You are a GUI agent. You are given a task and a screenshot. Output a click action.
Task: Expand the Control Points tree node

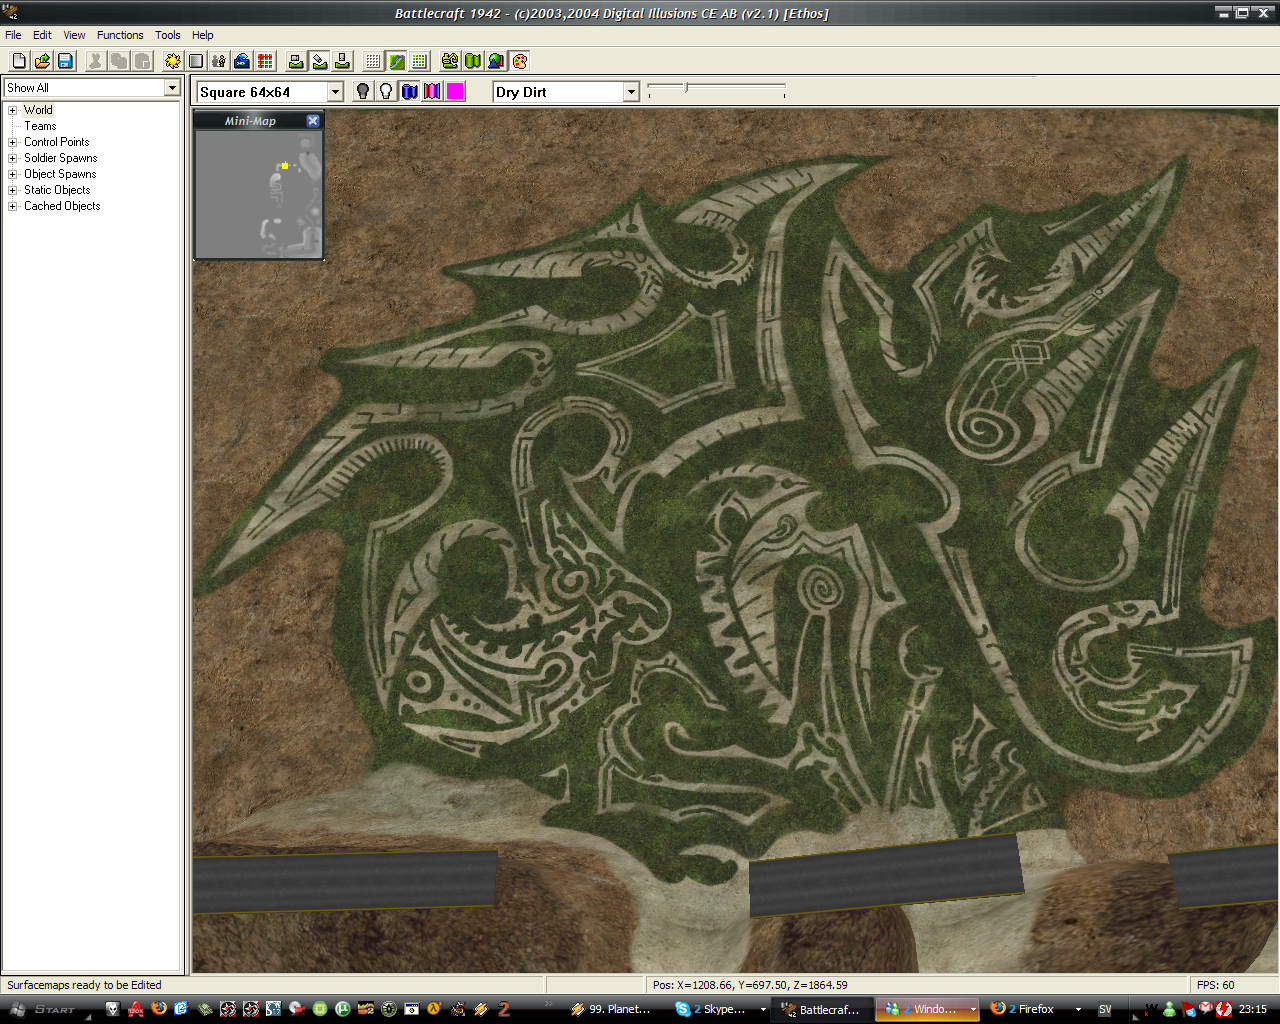pyautogui.click(x=13, y=142)
